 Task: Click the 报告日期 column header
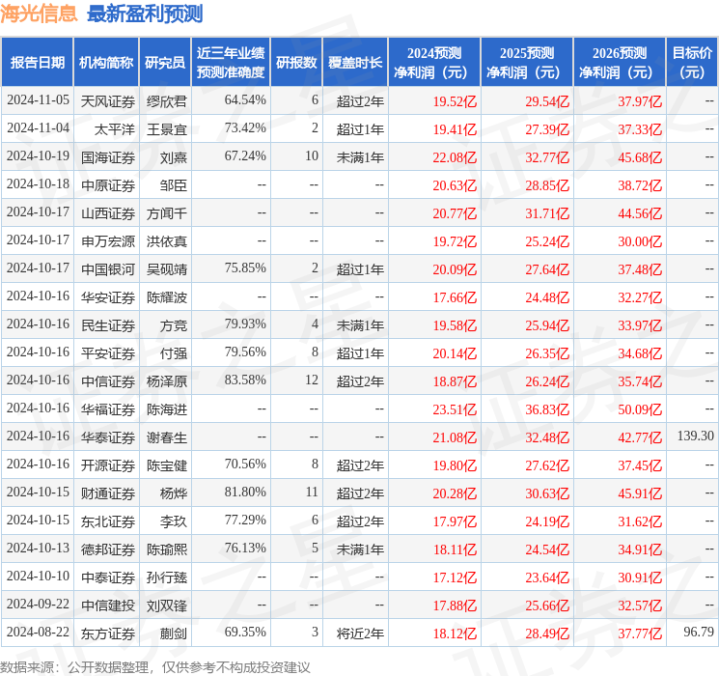click(x=37, y=62)
